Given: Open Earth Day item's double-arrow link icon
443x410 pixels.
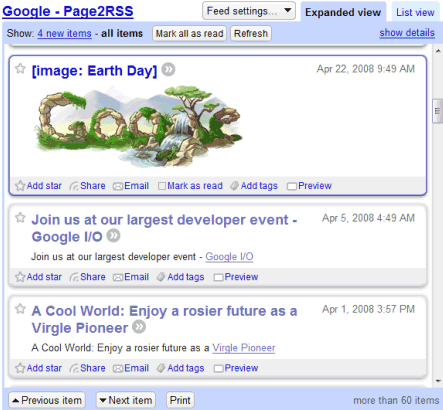Looking at the screenshot, I should pos(168,70).
